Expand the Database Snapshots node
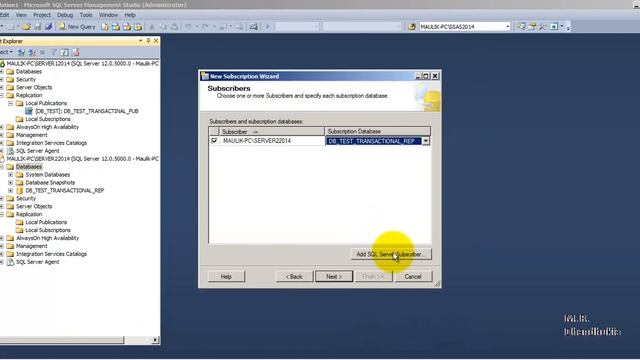 pyautogui.click(x=11, y=182)
